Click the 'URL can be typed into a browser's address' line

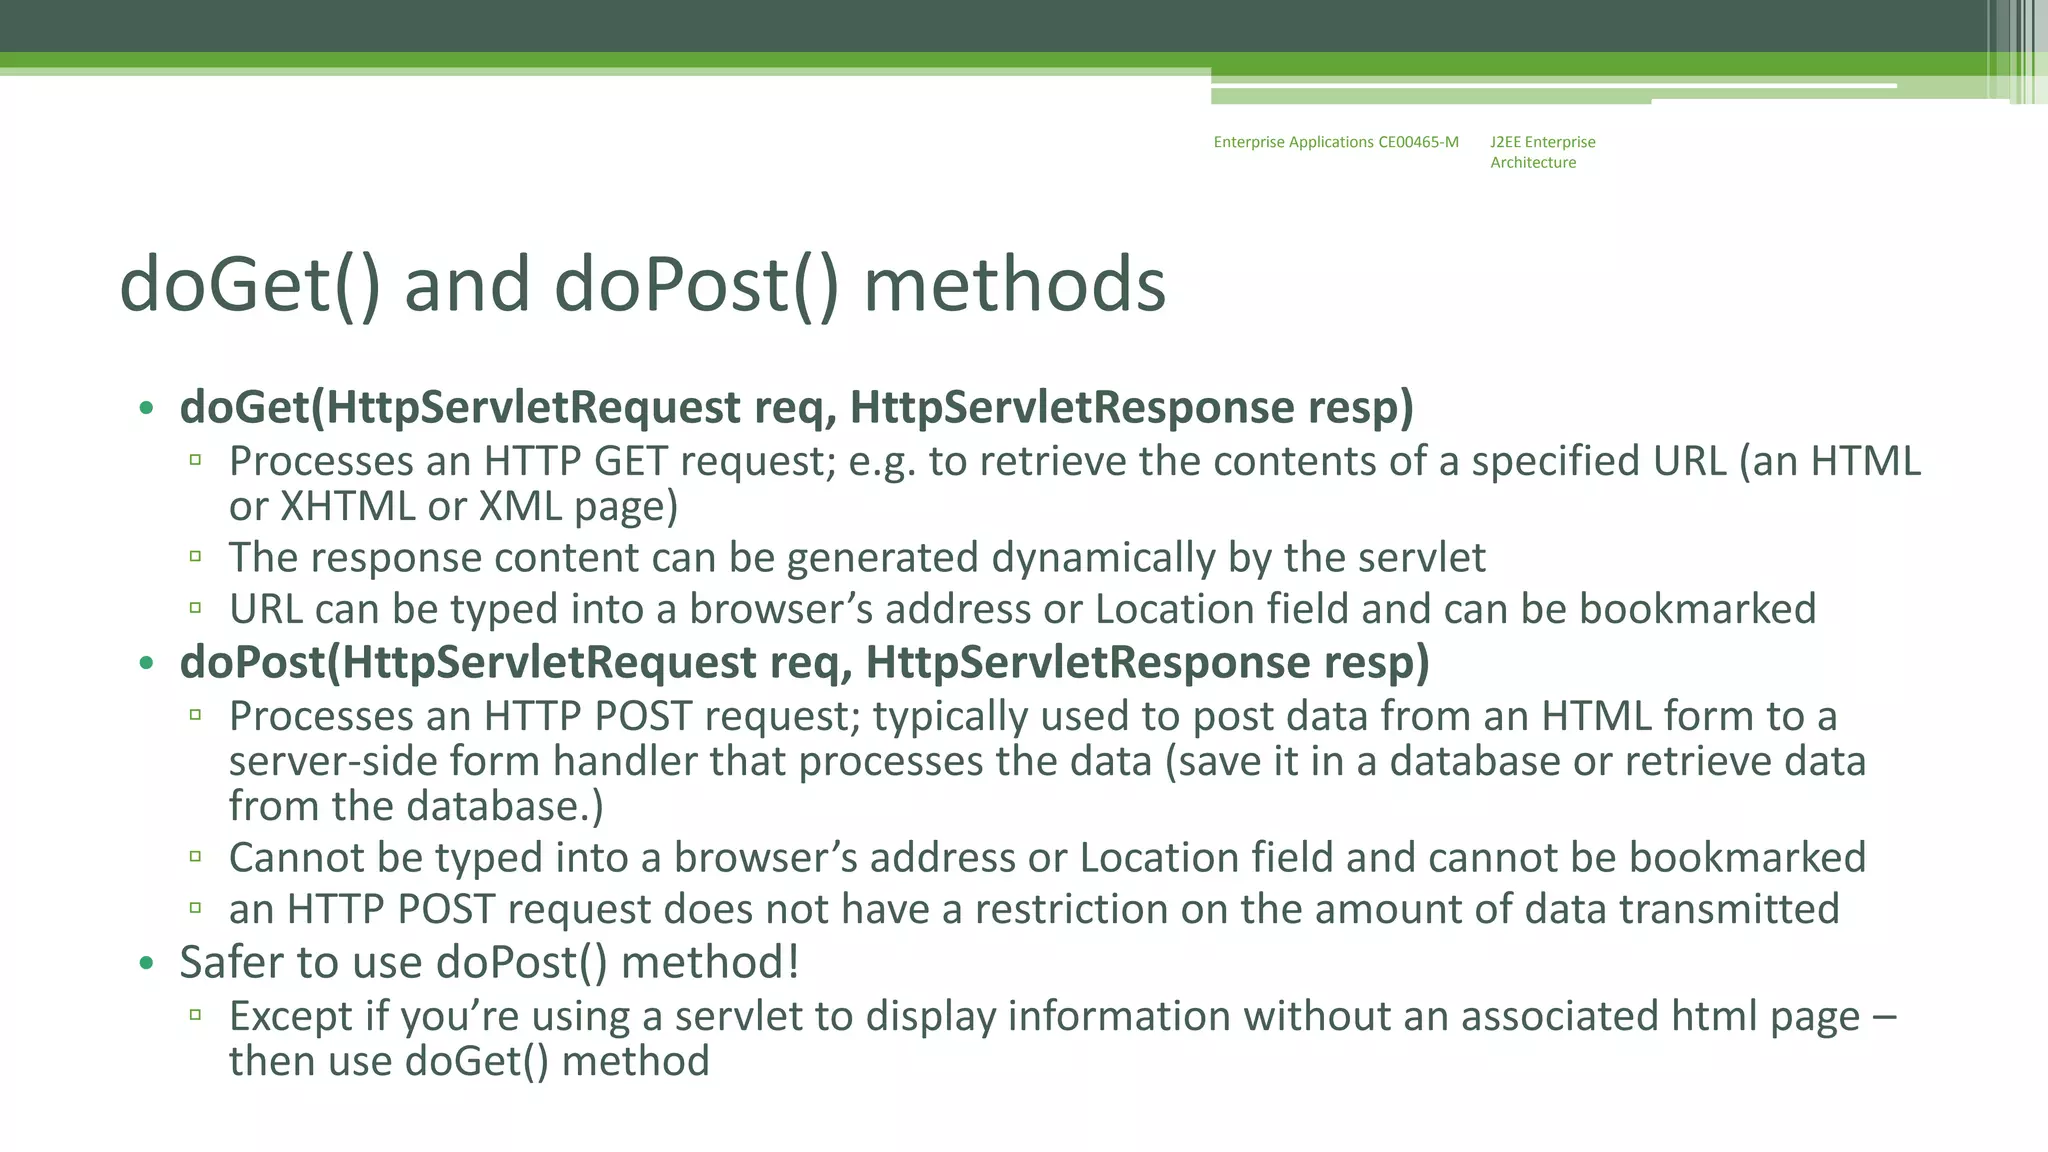[1021, 609]
